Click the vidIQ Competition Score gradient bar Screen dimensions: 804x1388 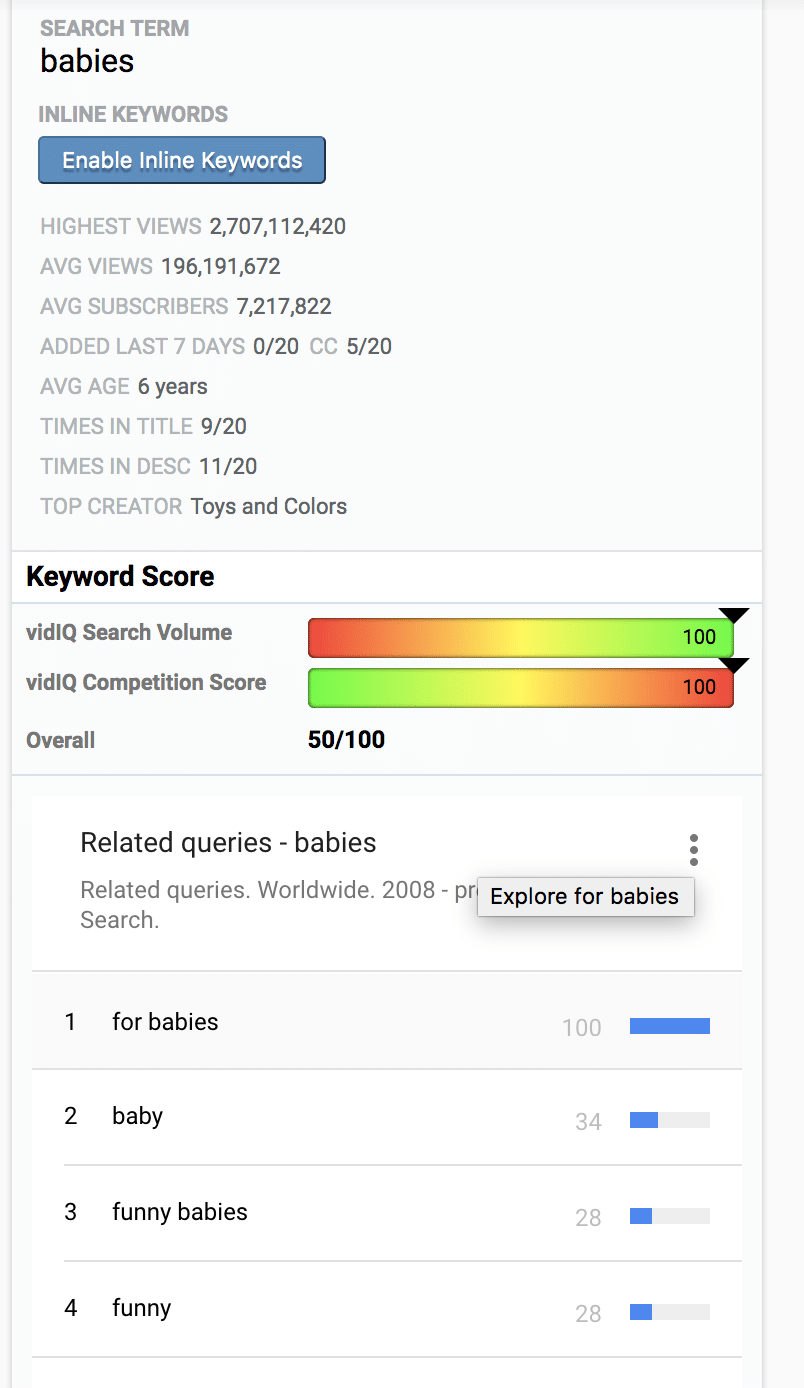click(521, 687)
